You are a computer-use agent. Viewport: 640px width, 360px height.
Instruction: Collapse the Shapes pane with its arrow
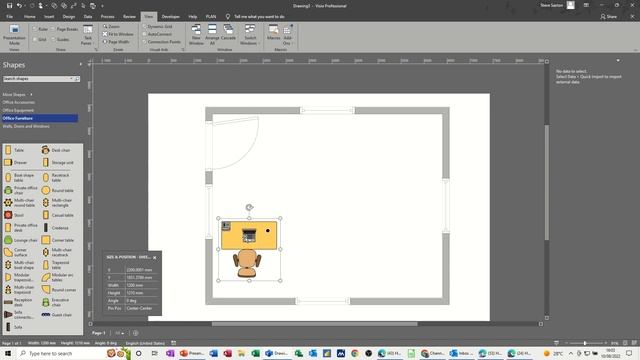(x=80, y=64)
